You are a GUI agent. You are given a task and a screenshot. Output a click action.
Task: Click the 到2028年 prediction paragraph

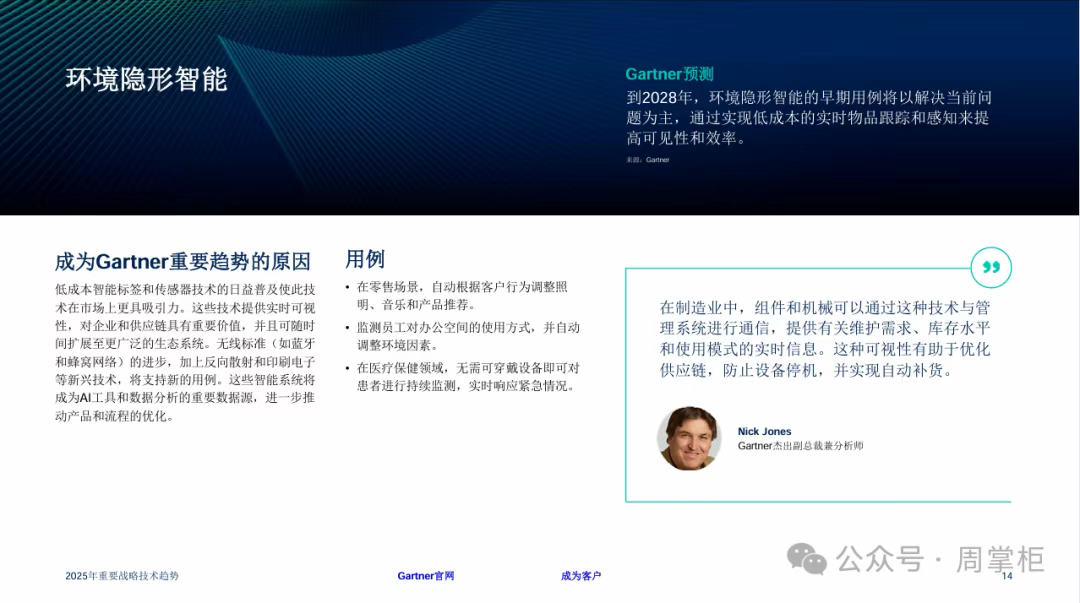808,118
